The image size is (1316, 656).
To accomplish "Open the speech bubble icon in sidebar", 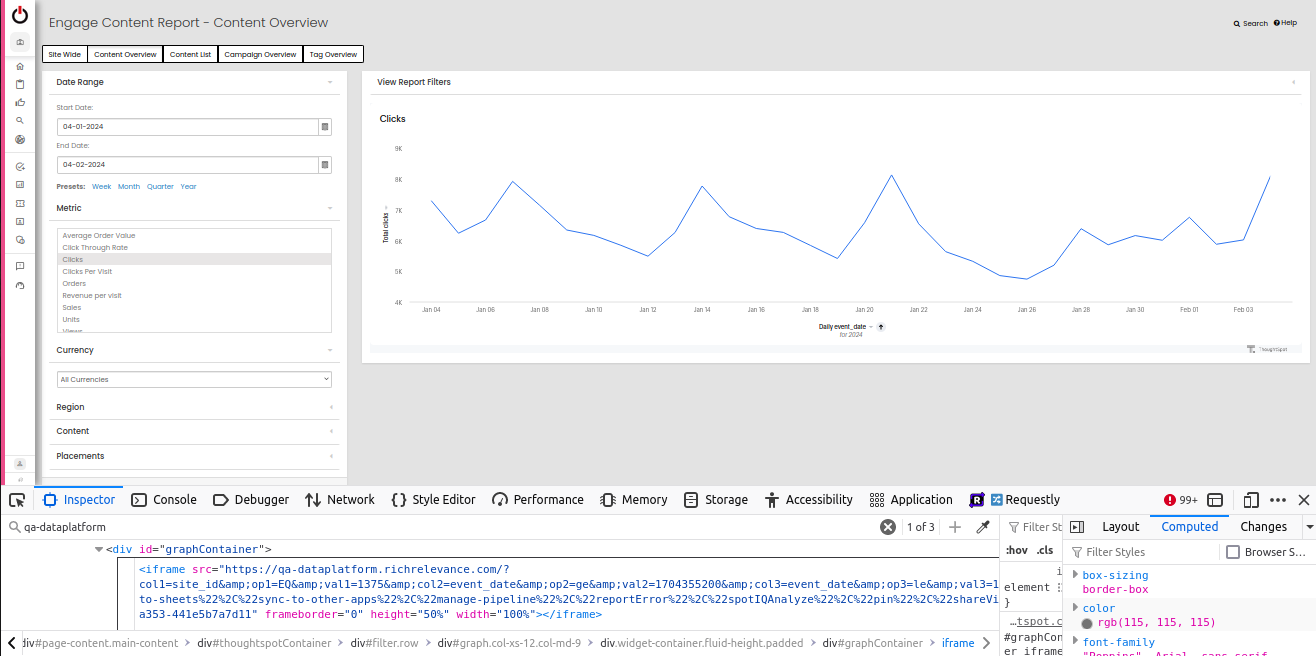I will pyautogui.click(x=20, y=266).
